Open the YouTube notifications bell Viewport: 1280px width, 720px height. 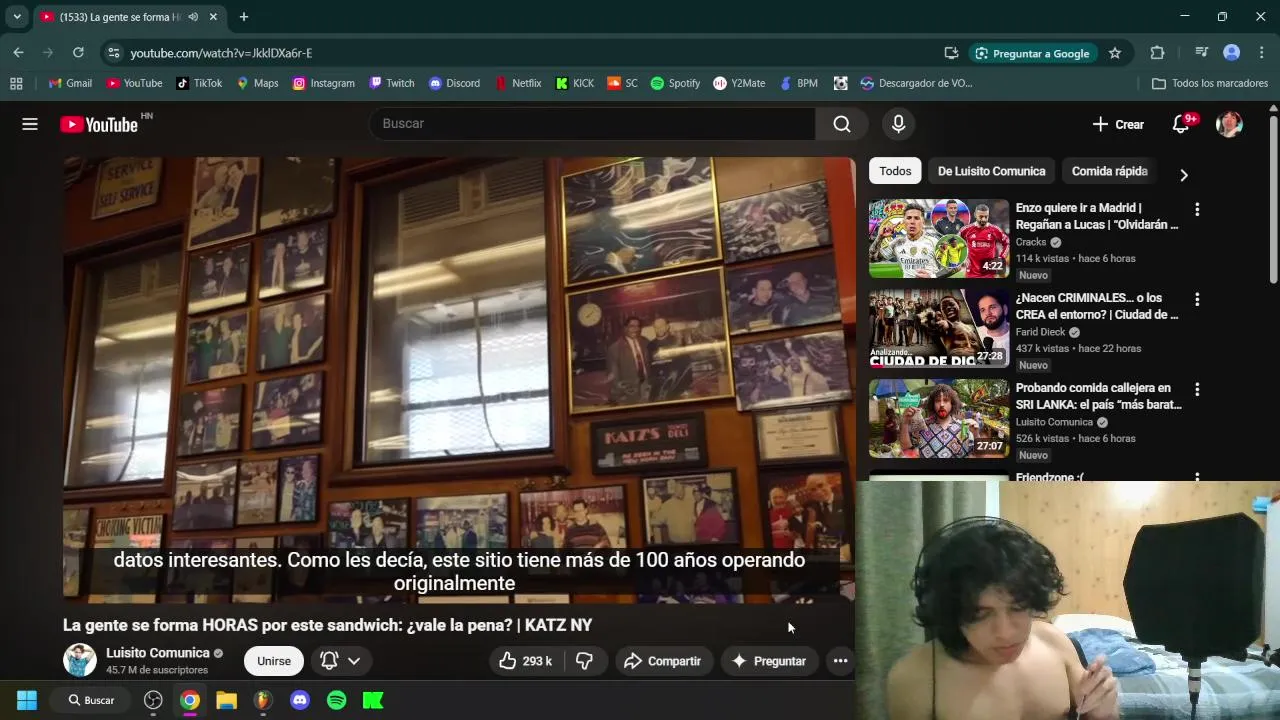pos(1181,124)
